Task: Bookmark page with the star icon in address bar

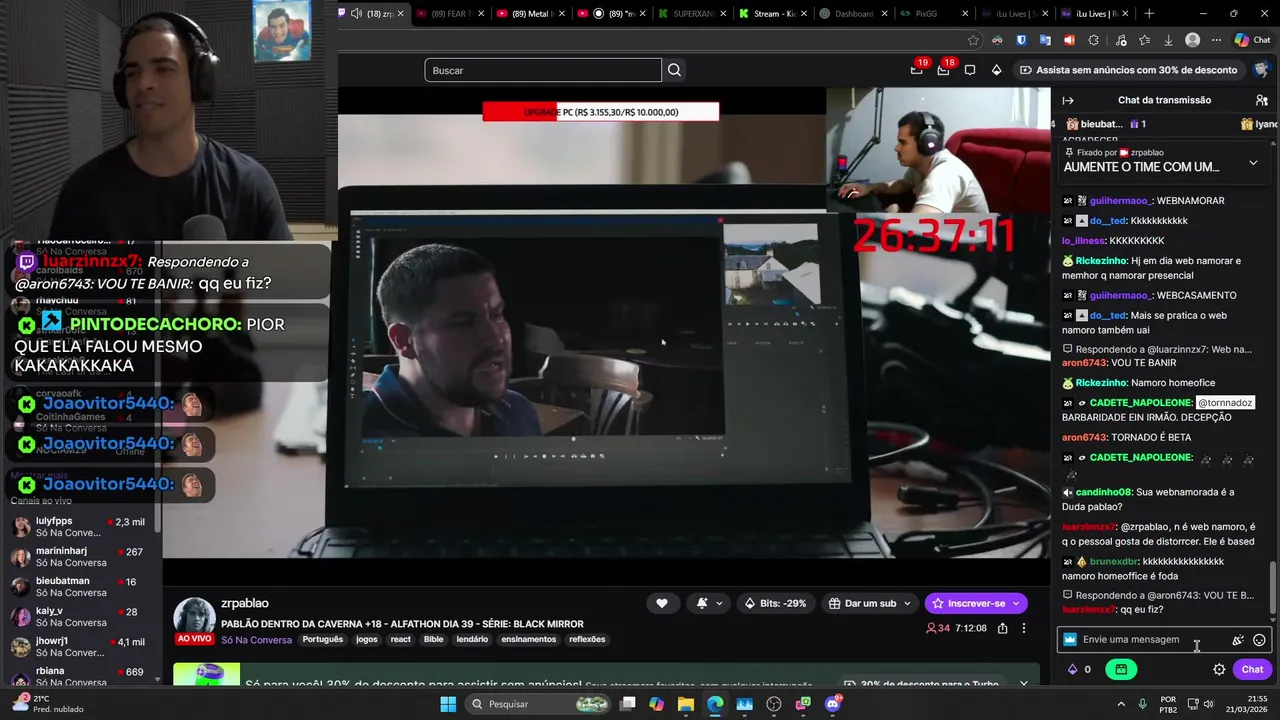Action: pyautogui.click(x=973, y=40)
